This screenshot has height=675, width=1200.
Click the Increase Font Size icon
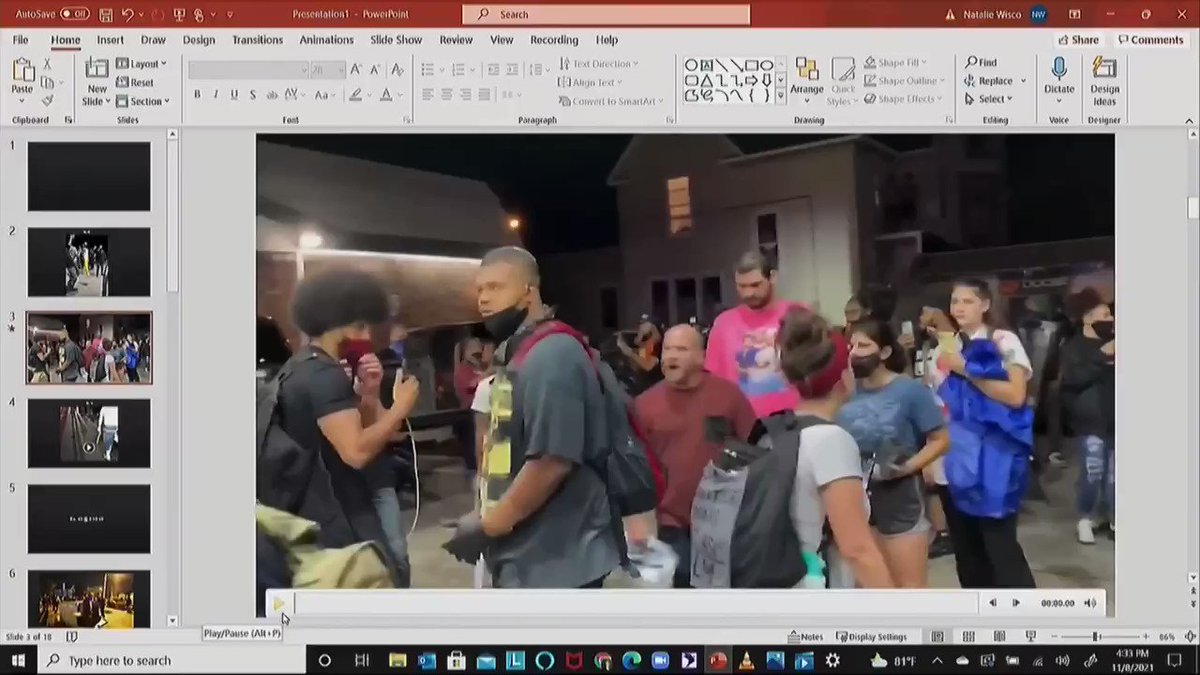[x=355, y=69]
